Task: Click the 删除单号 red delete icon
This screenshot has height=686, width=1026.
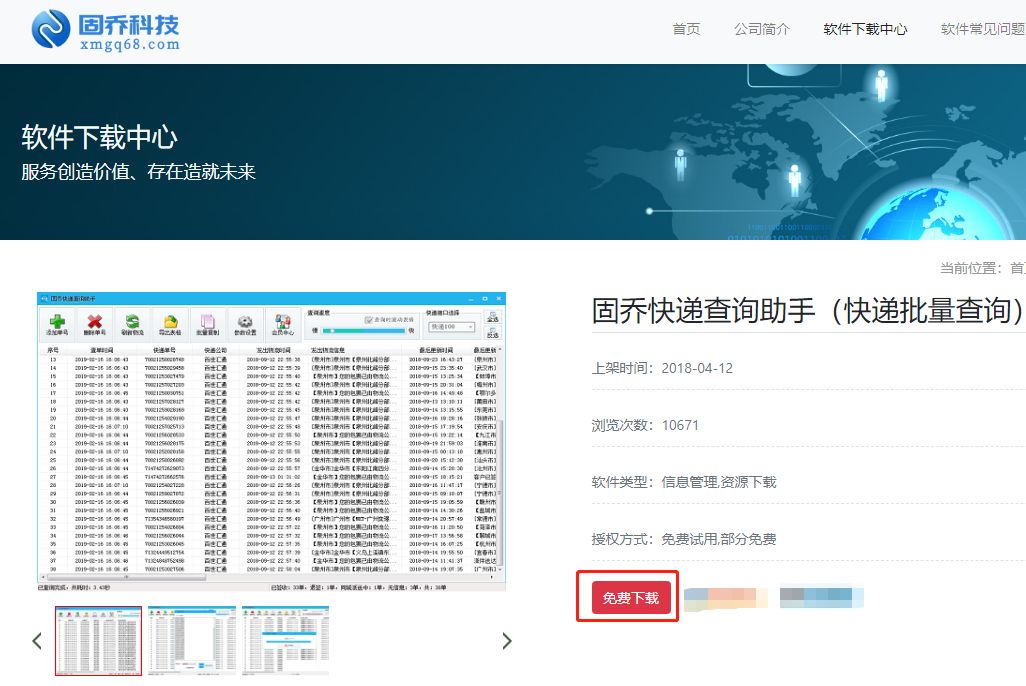Action: pyautogui.click(x=96, y=320)
